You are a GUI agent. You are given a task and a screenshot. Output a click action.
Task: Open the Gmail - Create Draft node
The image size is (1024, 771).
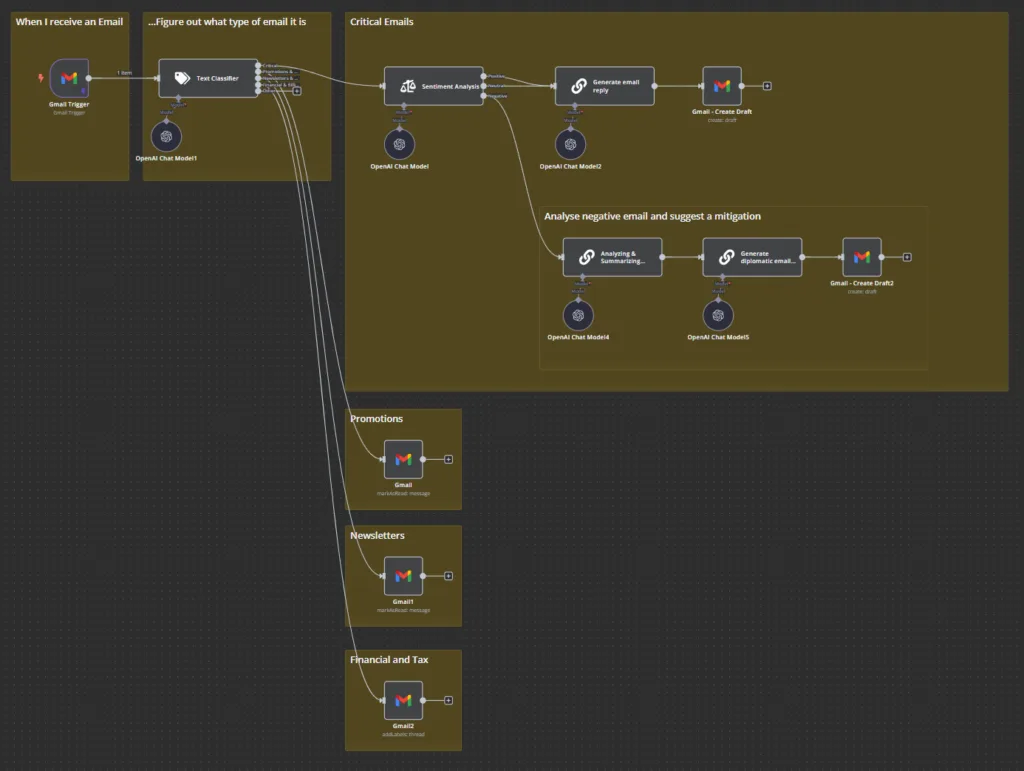click(x=722, y=86)
